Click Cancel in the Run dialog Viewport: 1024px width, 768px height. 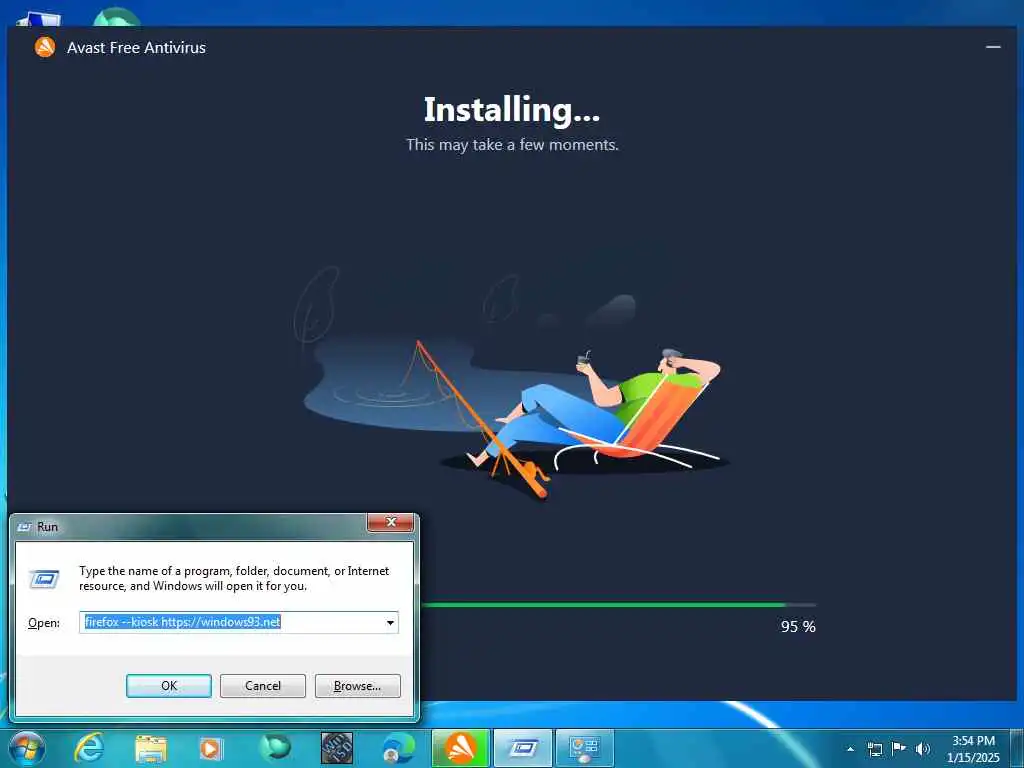point(263,686)
